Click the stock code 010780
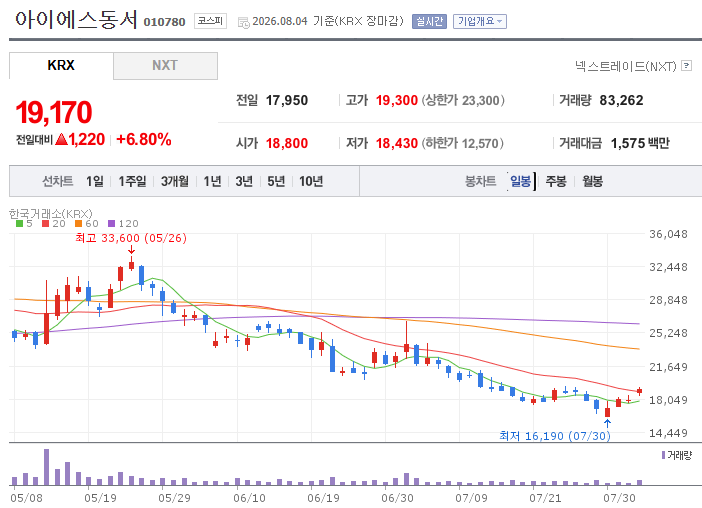This screenshot has width=702, height=508. point(164,22)
